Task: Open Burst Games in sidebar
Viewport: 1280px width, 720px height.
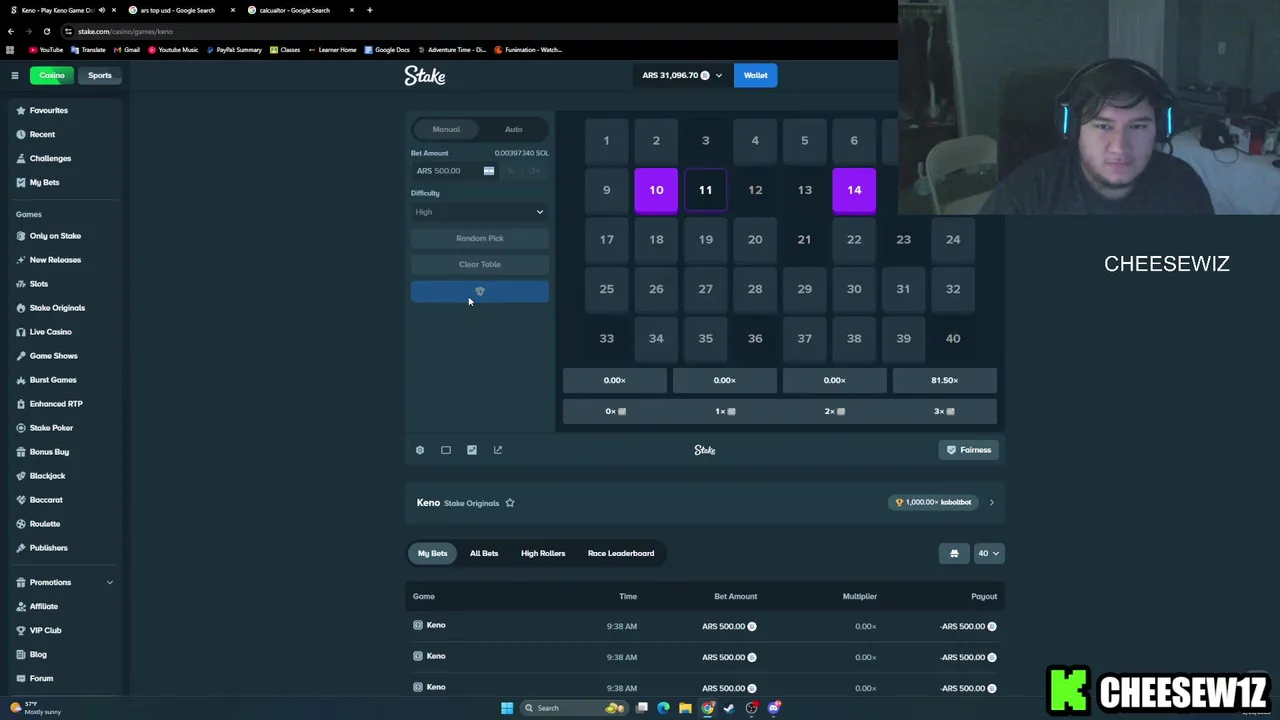Action: coord(53,380)
